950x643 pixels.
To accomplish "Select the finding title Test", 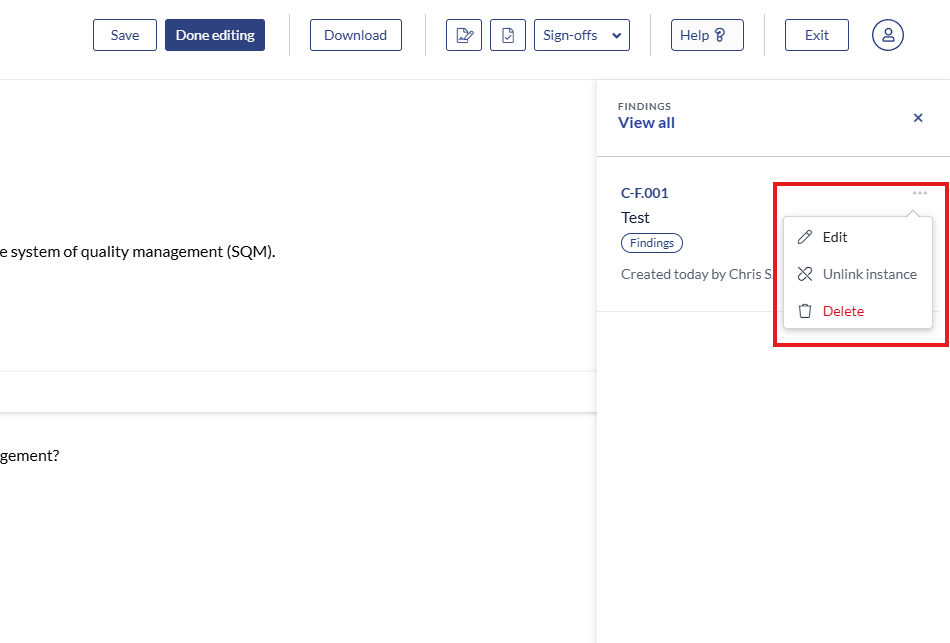I will click(x=635, y=217).
